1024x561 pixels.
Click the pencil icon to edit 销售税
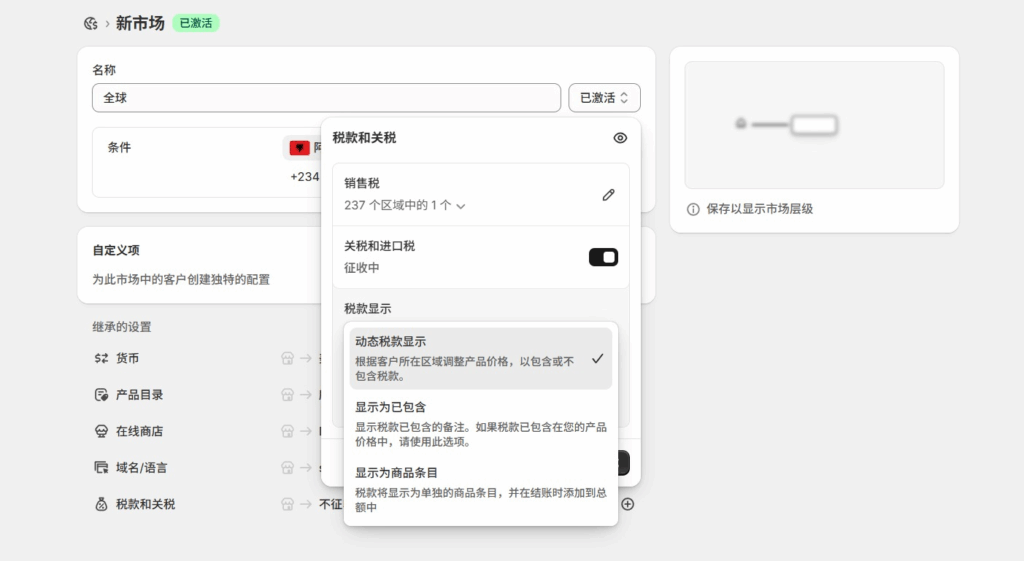608,195
